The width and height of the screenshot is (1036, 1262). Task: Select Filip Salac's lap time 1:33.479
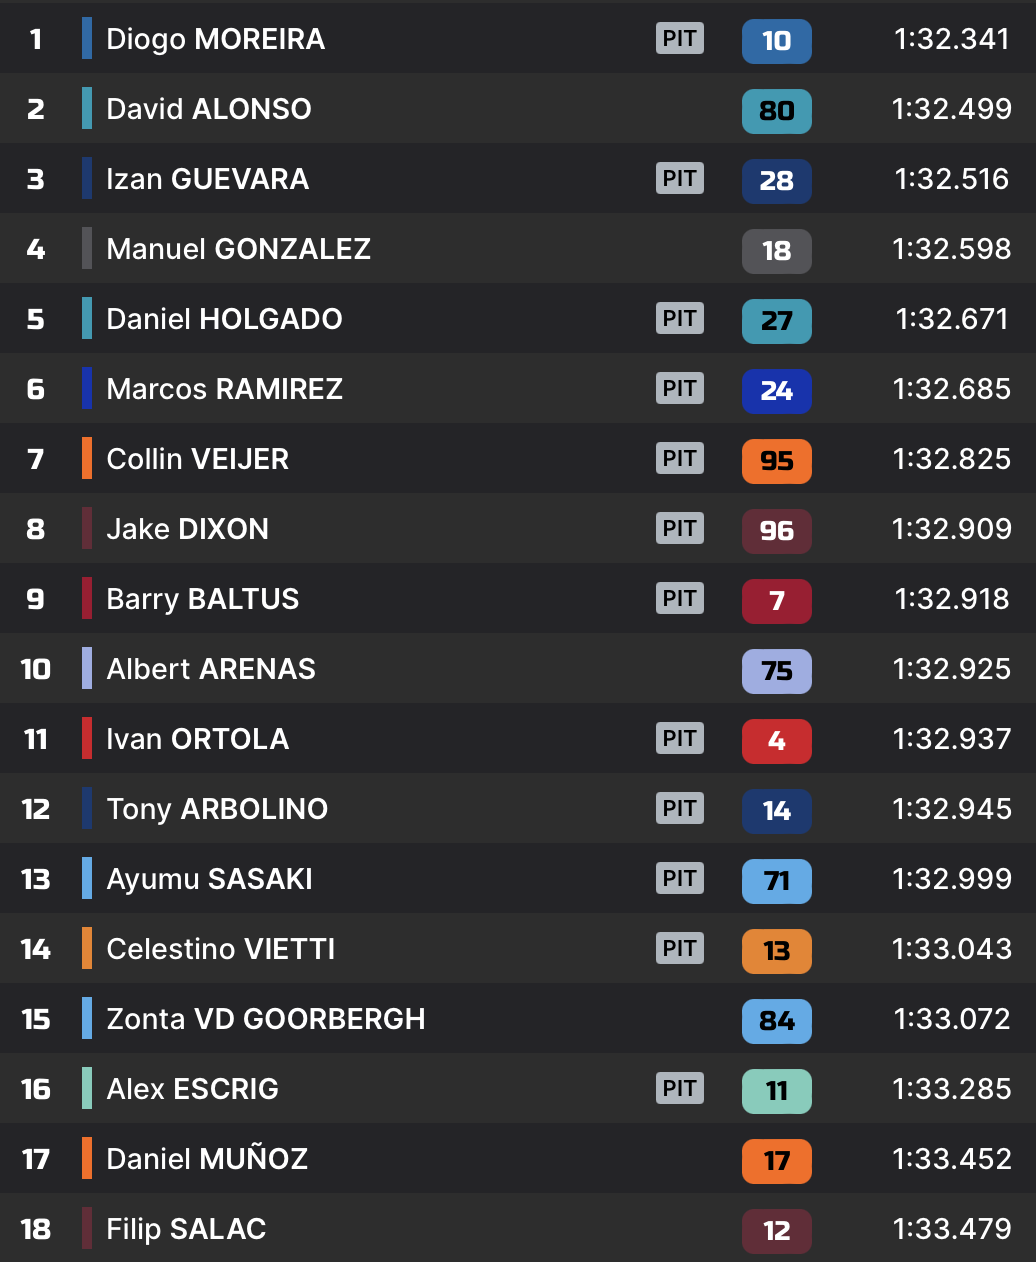click(951, 1229)
